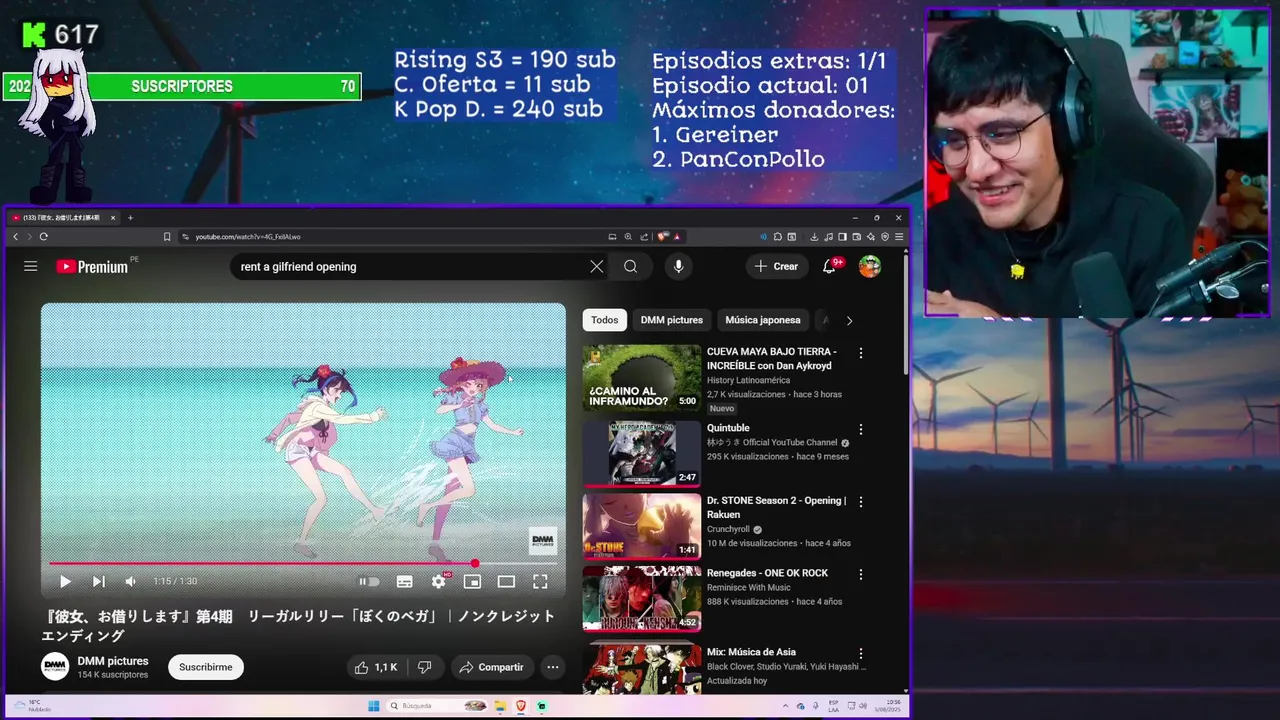Click the DMM pictures watermark in the video
The width and height of the screenshot is (1280, 720).
542,541
